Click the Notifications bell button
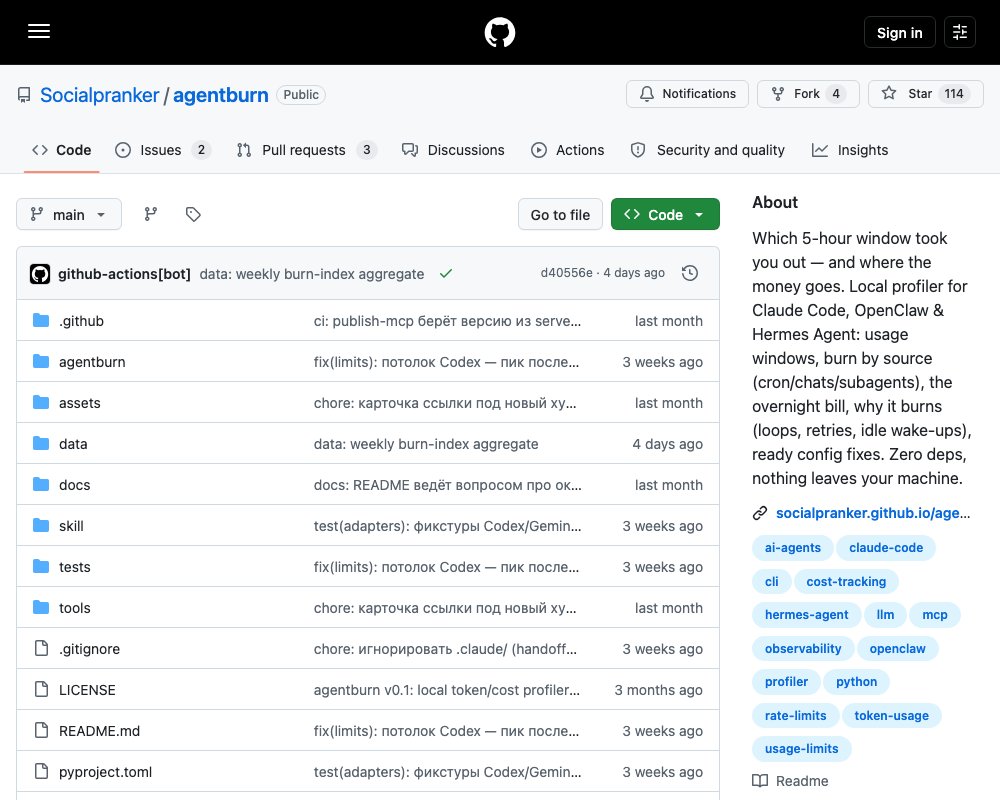Image resolution: width=1000 pixels, height=800 pixels. 687,94
